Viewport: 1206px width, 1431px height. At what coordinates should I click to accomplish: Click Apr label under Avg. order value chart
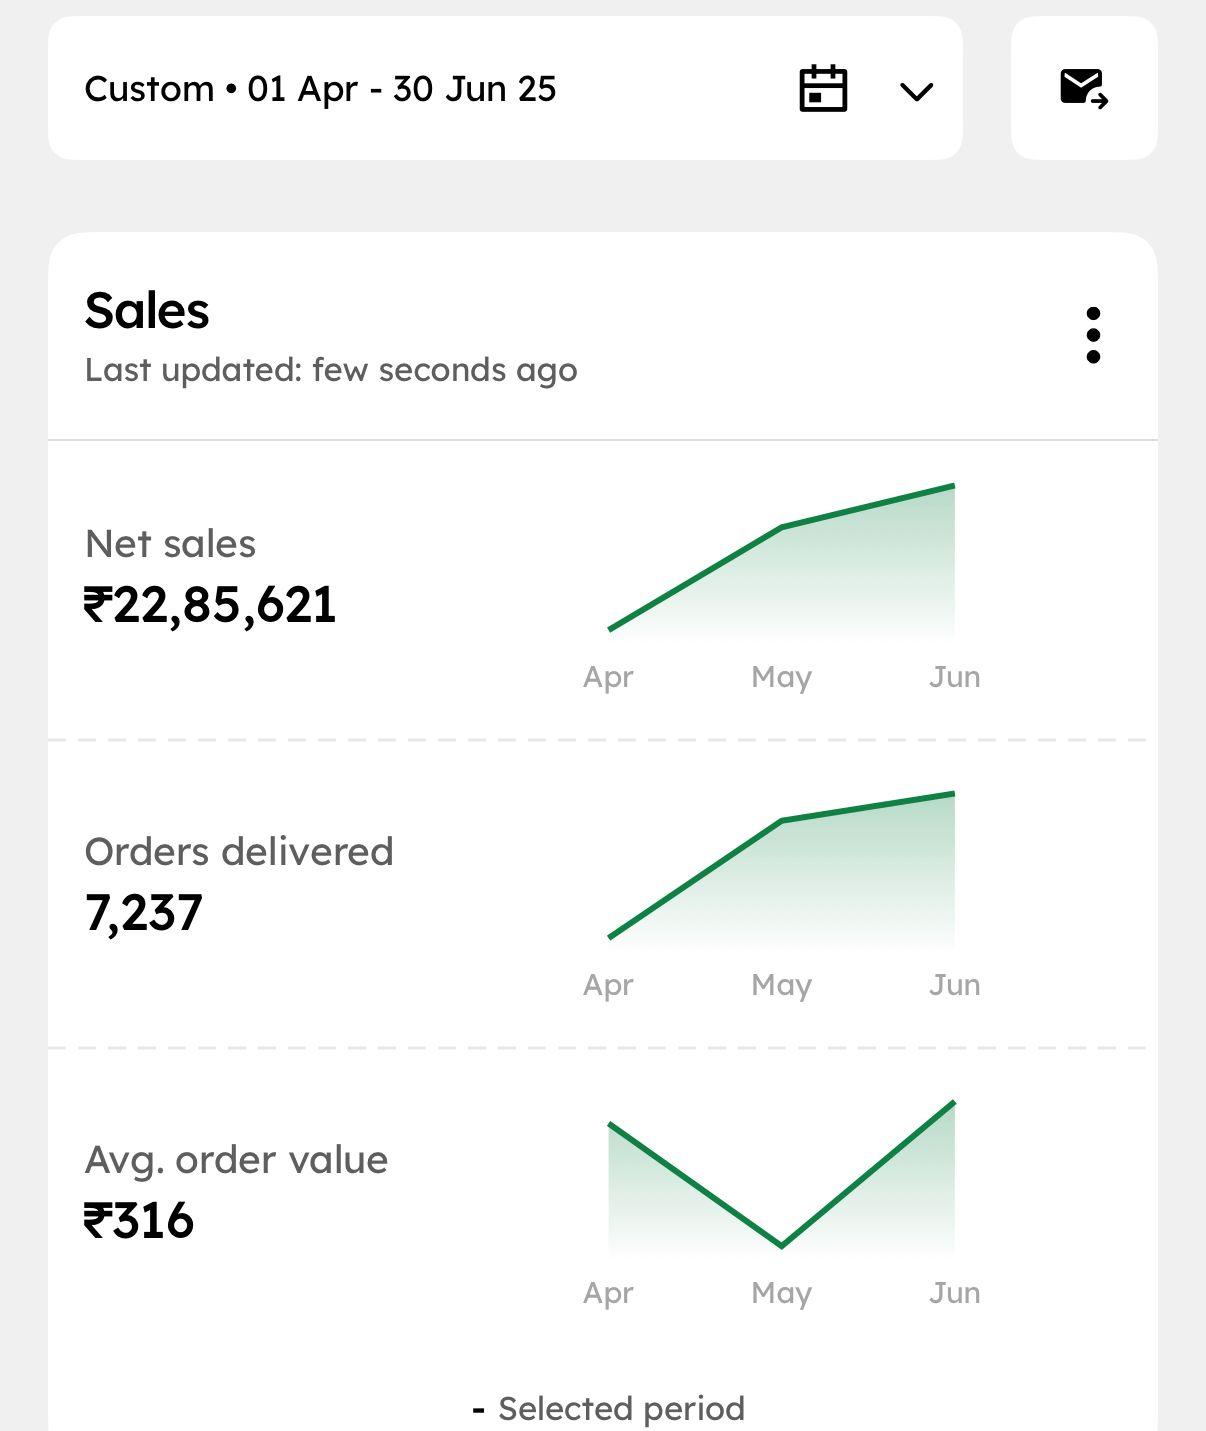(608, 1293)
